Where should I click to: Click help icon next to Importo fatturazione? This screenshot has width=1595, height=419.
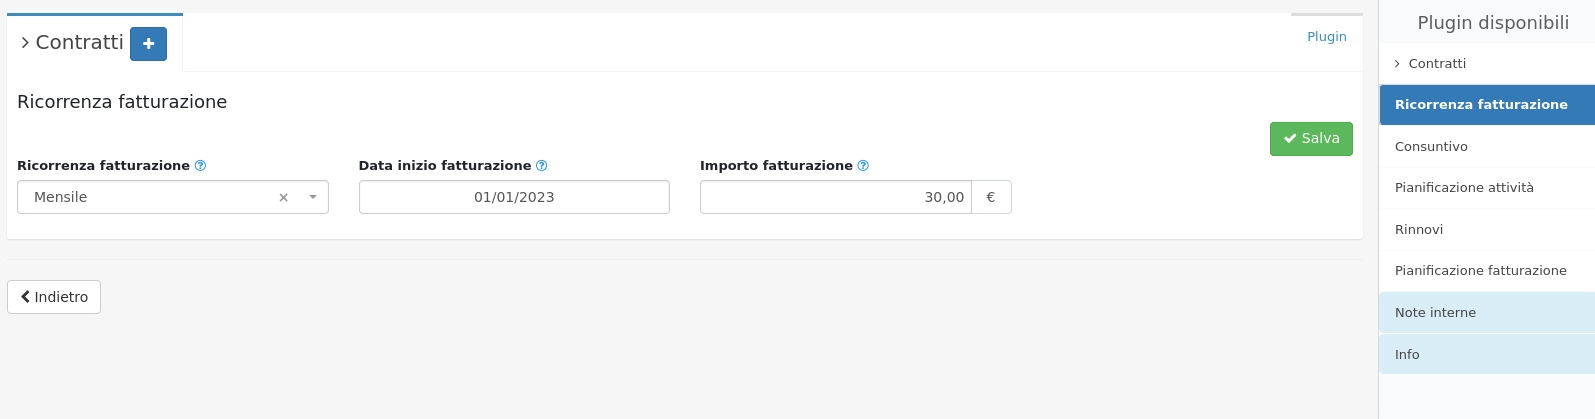[863, 166]
